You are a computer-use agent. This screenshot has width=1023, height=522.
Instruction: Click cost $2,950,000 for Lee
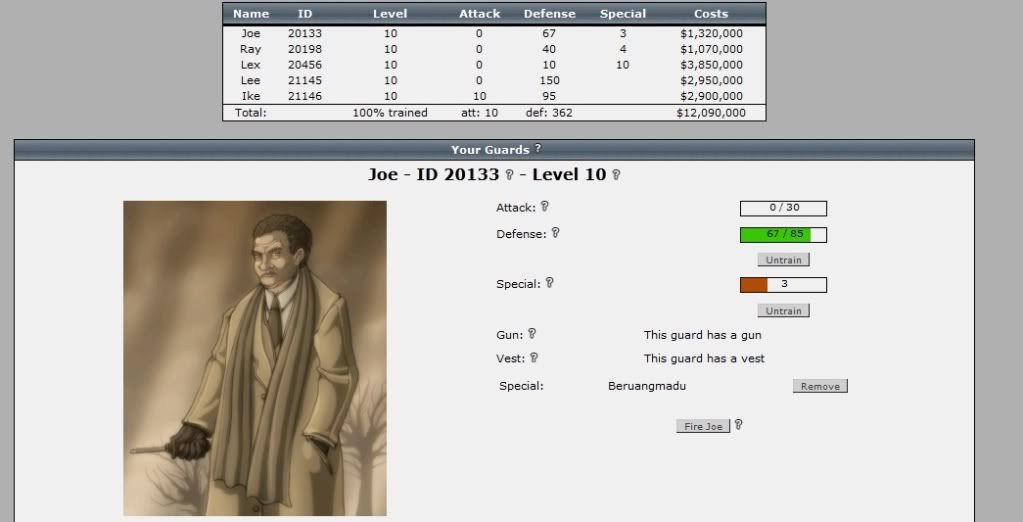click(x=711, y=80)
